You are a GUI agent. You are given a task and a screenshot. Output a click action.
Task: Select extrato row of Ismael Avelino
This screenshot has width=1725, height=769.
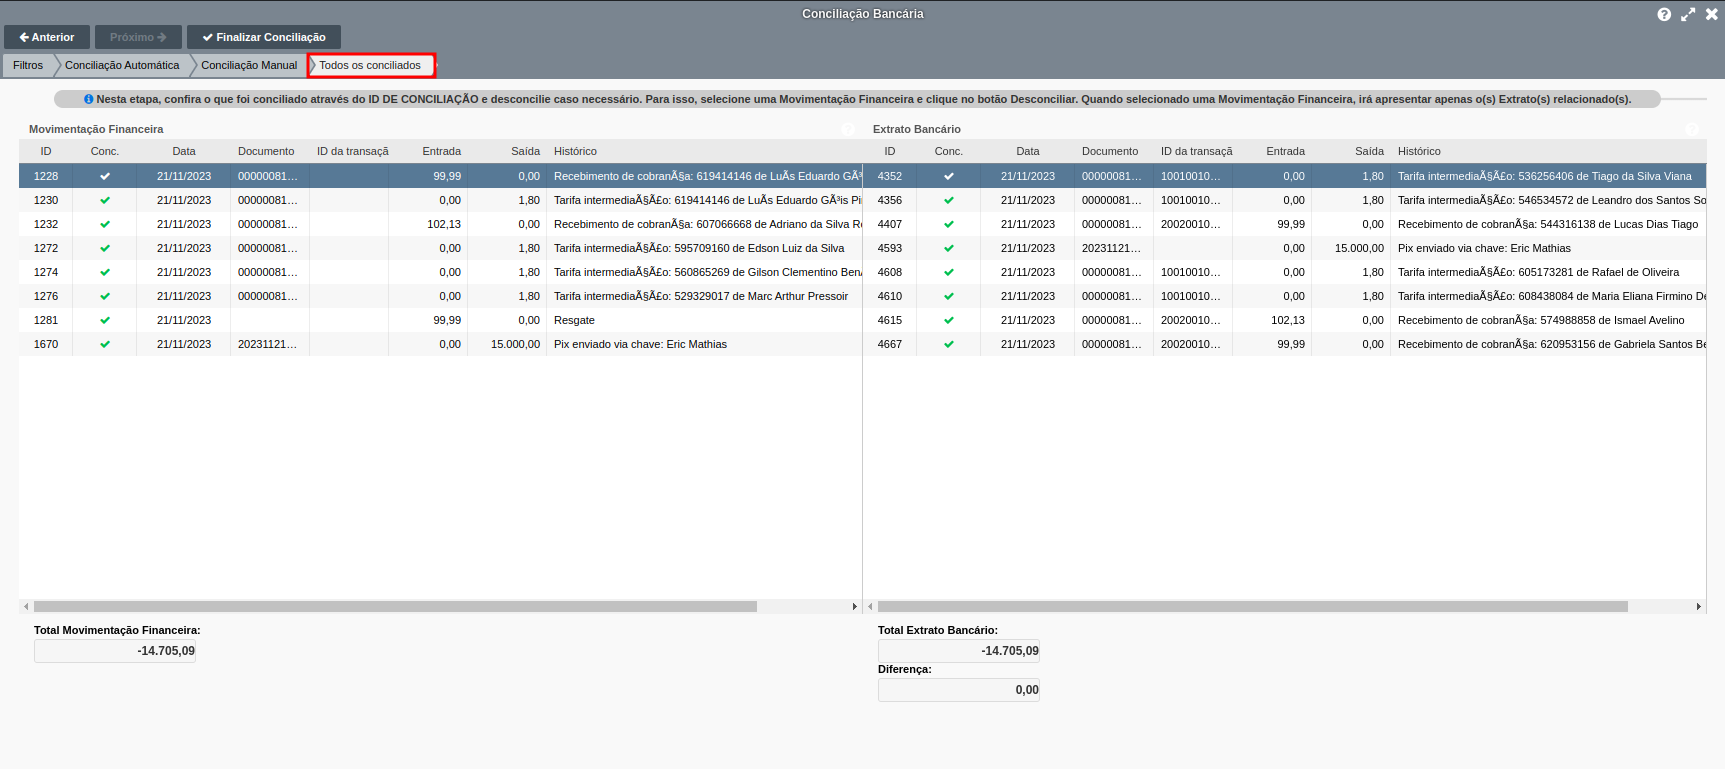click(1284, 320)
